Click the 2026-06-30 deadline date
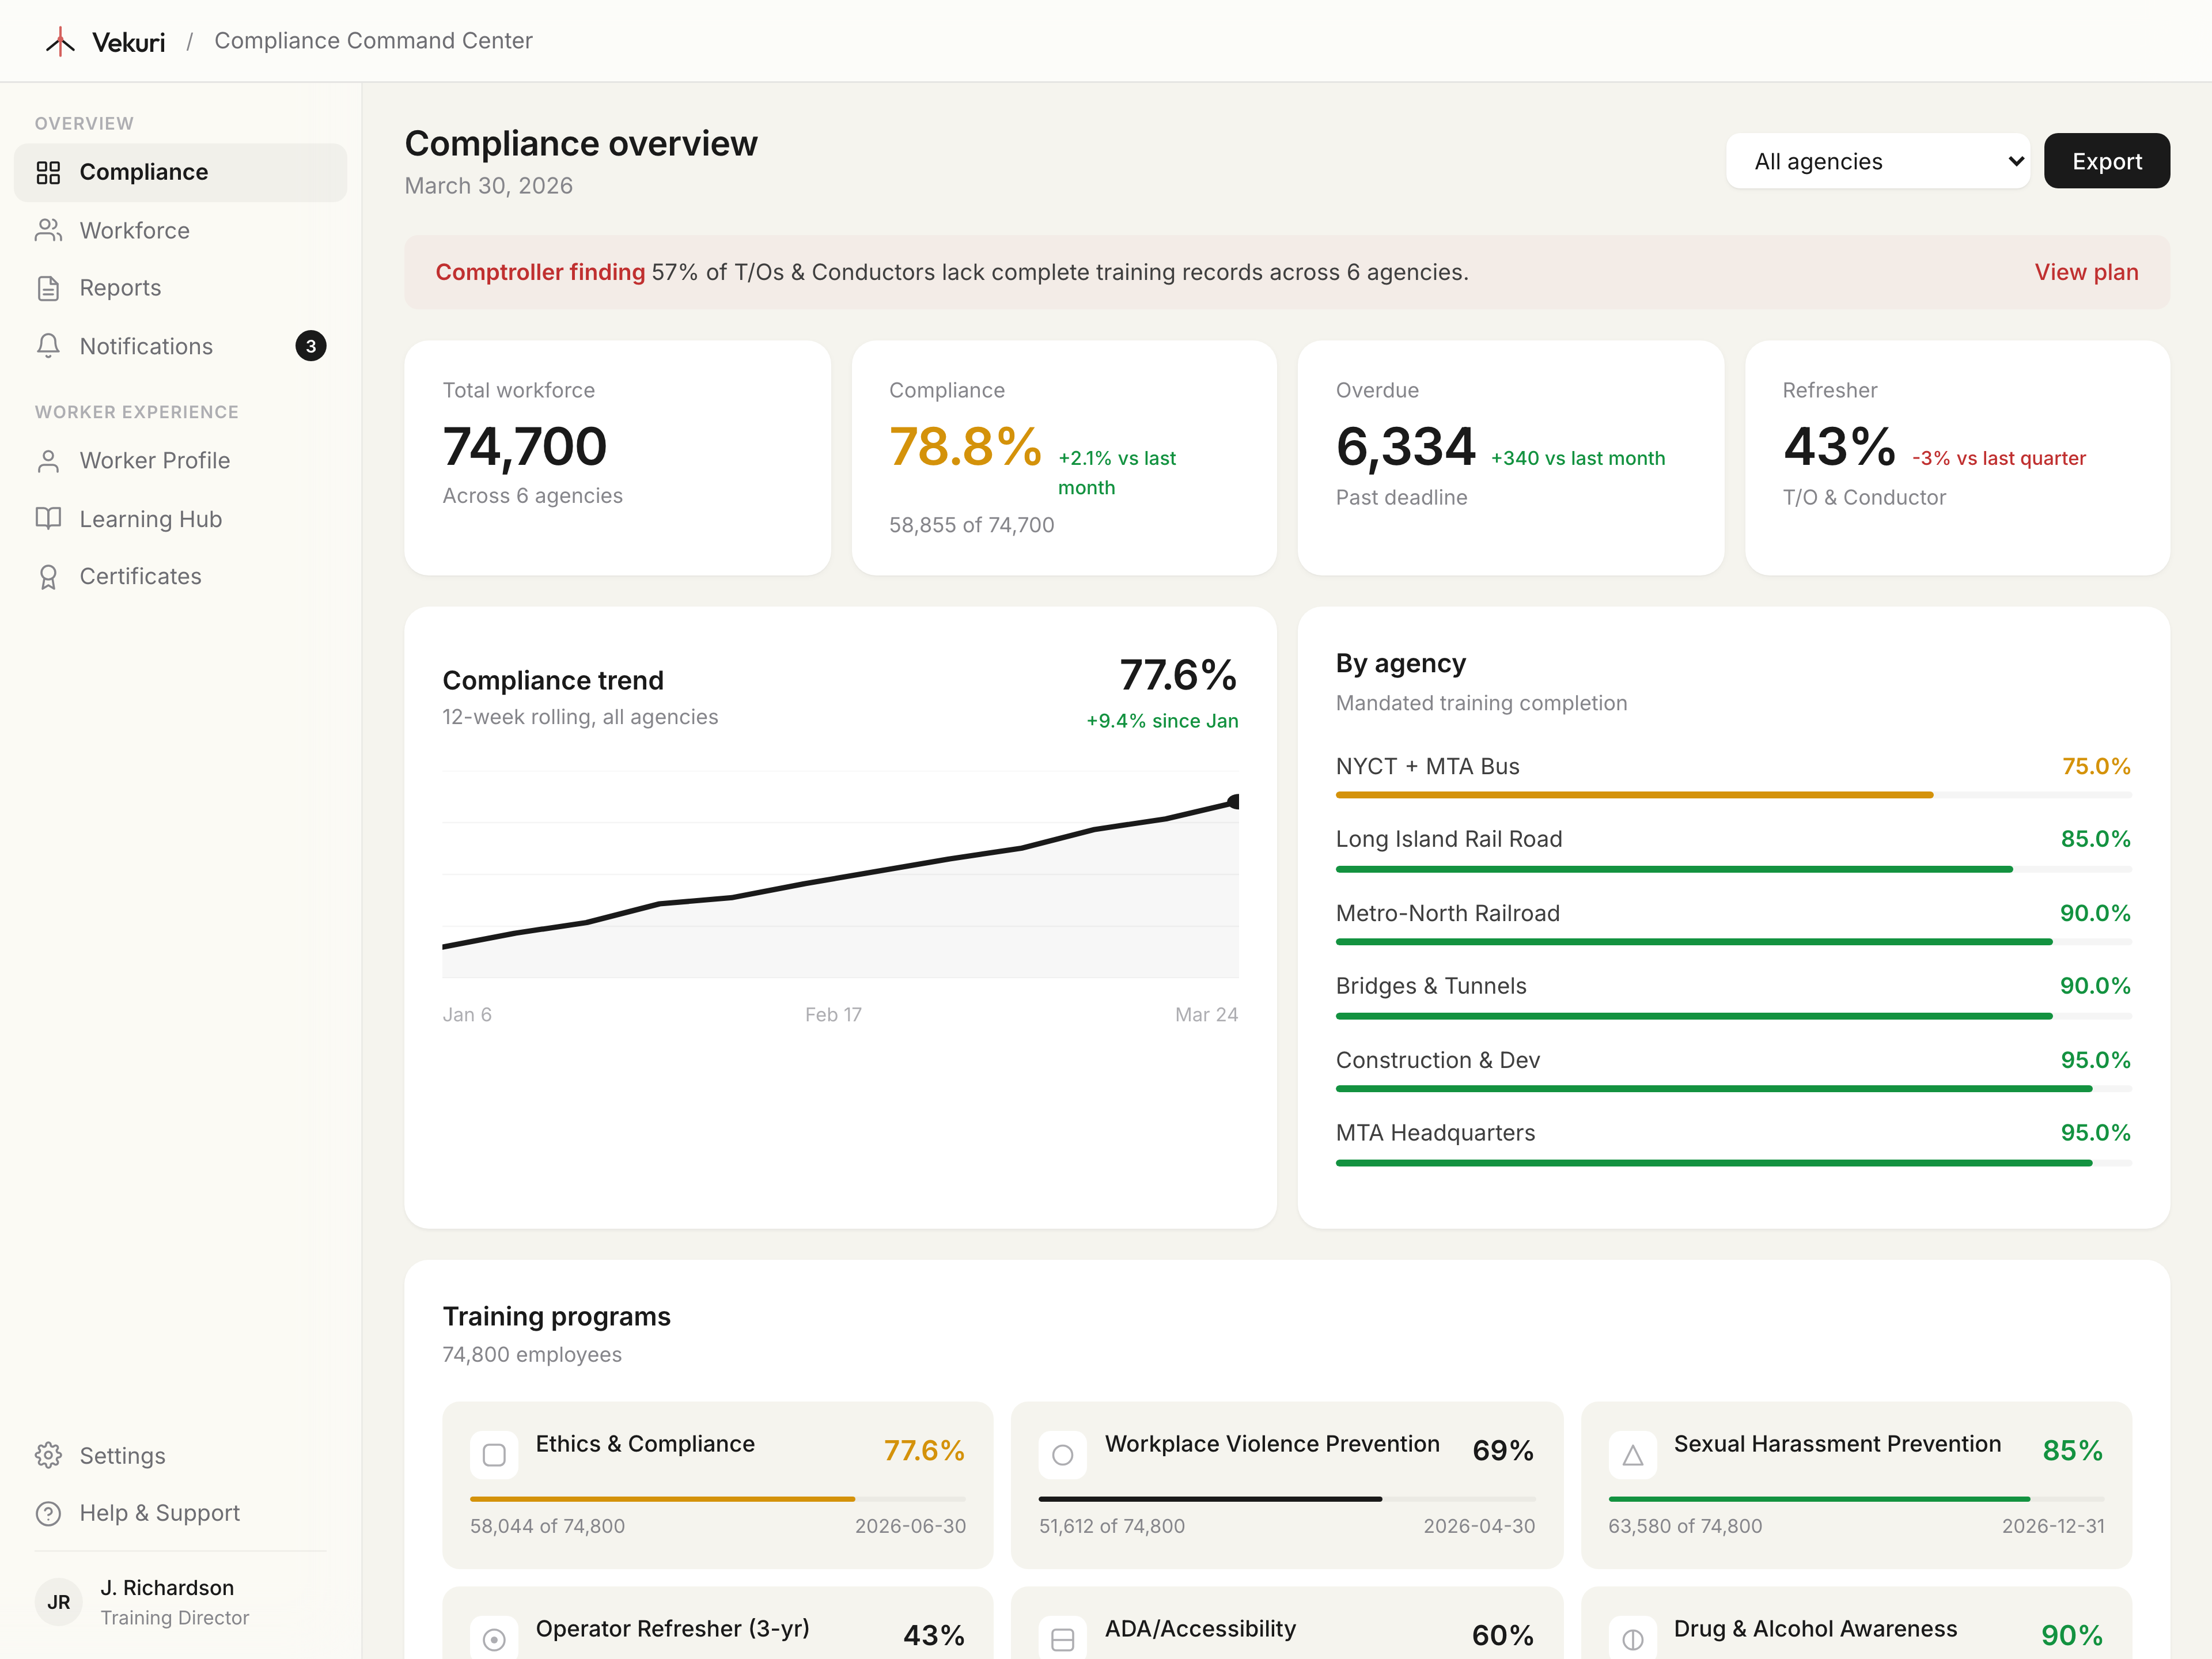This screenshot has height=1659, width=2212. [x=910, y=1526]
